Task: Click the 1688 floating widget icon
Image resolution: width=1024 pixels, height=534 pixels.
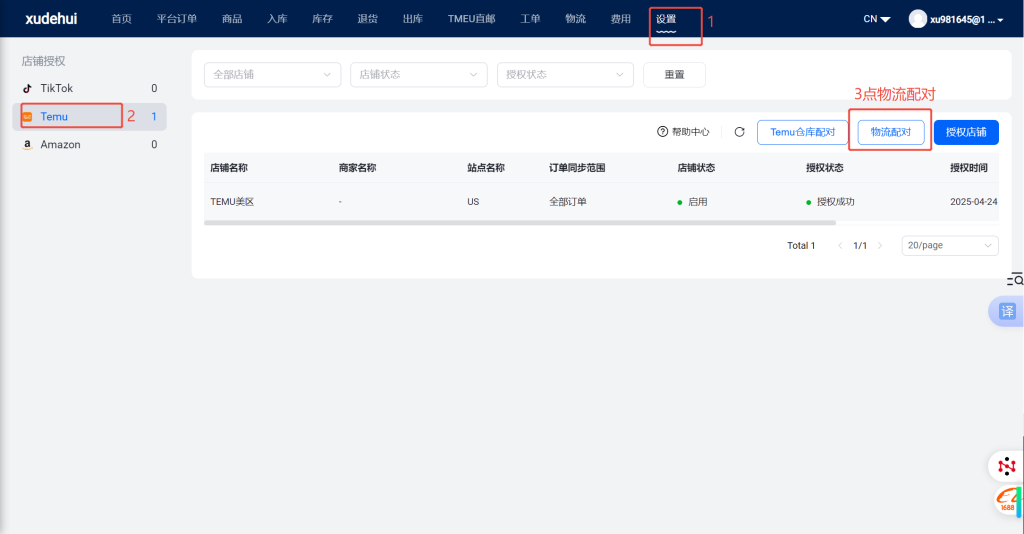Action: click(1007, 500)
